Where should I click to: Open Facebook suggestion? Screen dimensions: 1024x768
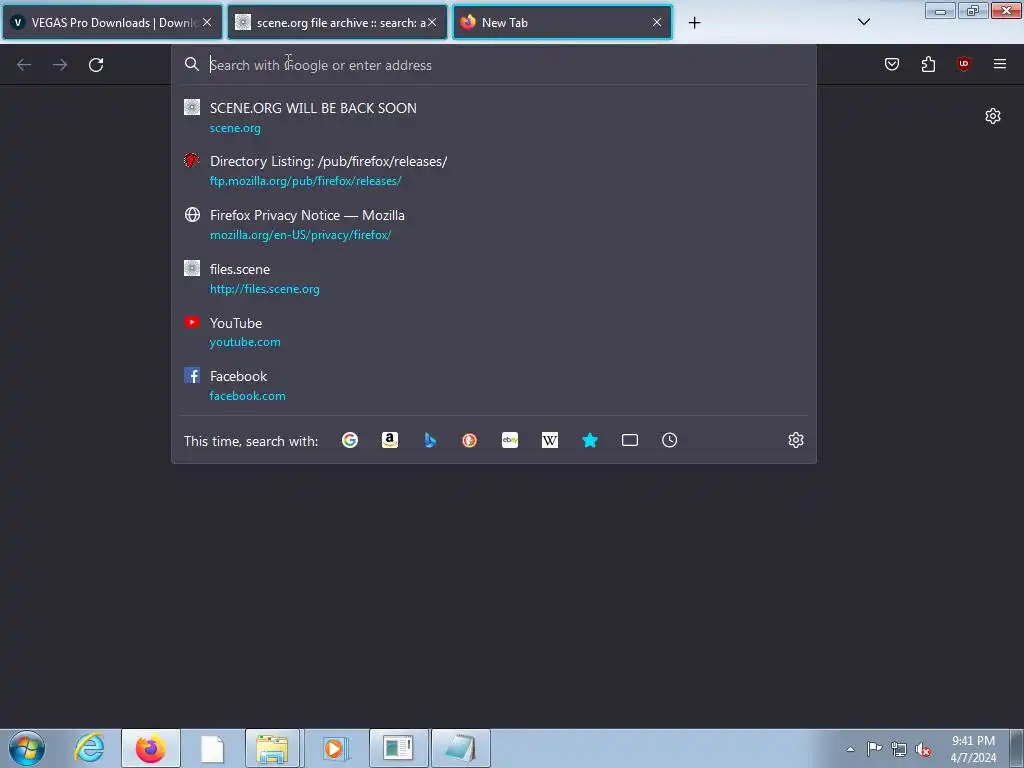(x=494, y=385)
